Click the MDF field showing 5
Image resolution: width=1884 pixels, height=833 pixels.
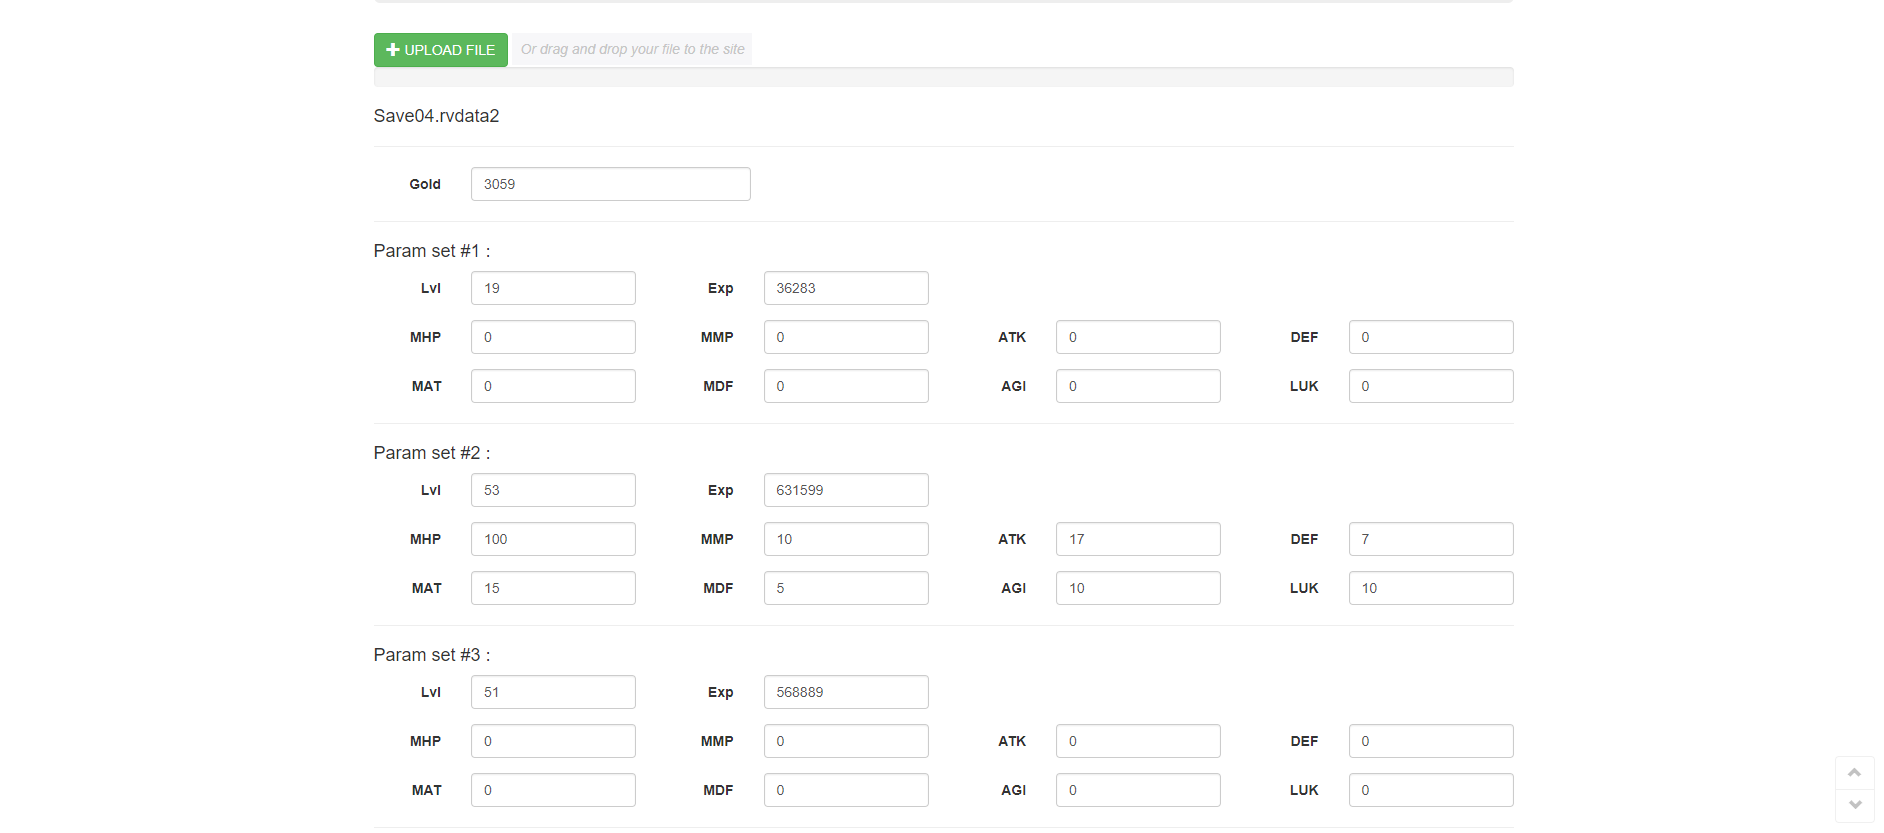(x=845, y=588)
